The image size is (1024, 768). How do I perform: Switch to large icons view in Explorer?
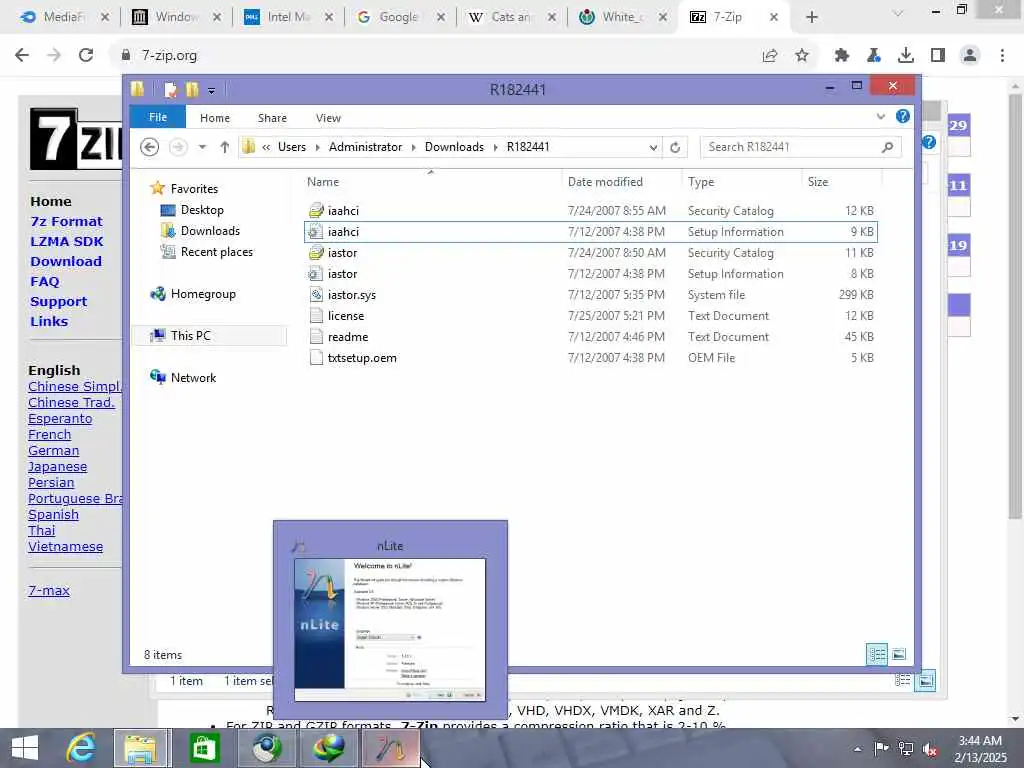click(899, 654)
